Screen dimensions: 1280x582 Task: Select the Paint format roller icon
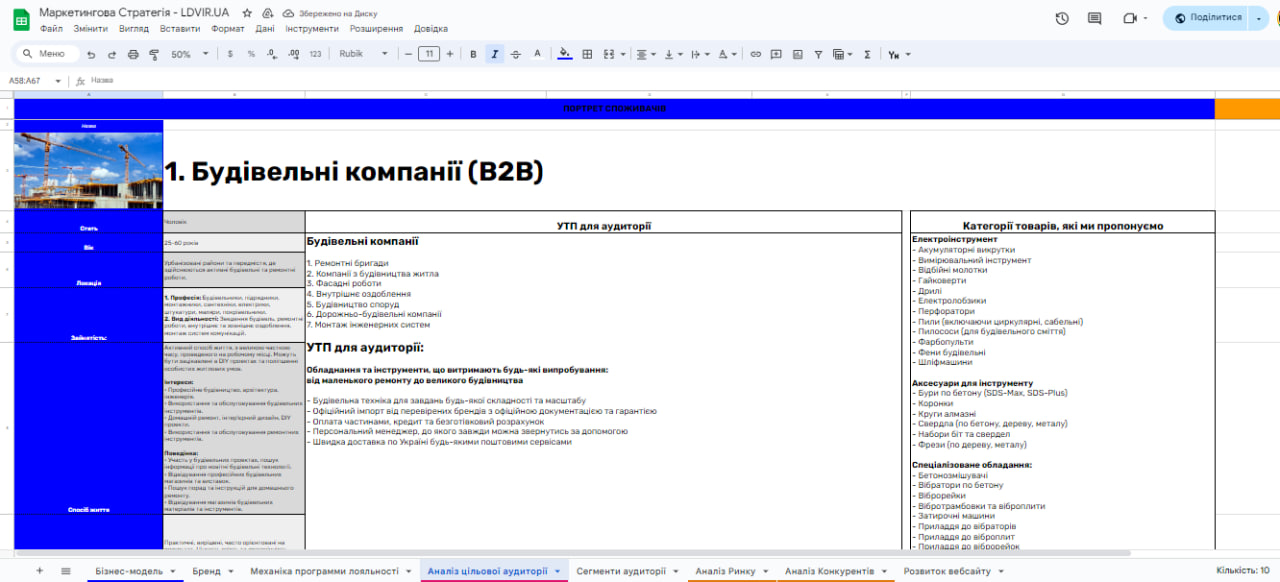pos(153,54)
